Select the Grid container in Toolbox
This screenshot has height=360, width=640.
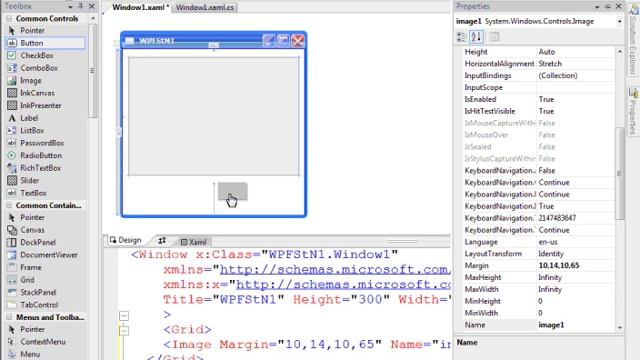tap(27, 280)
